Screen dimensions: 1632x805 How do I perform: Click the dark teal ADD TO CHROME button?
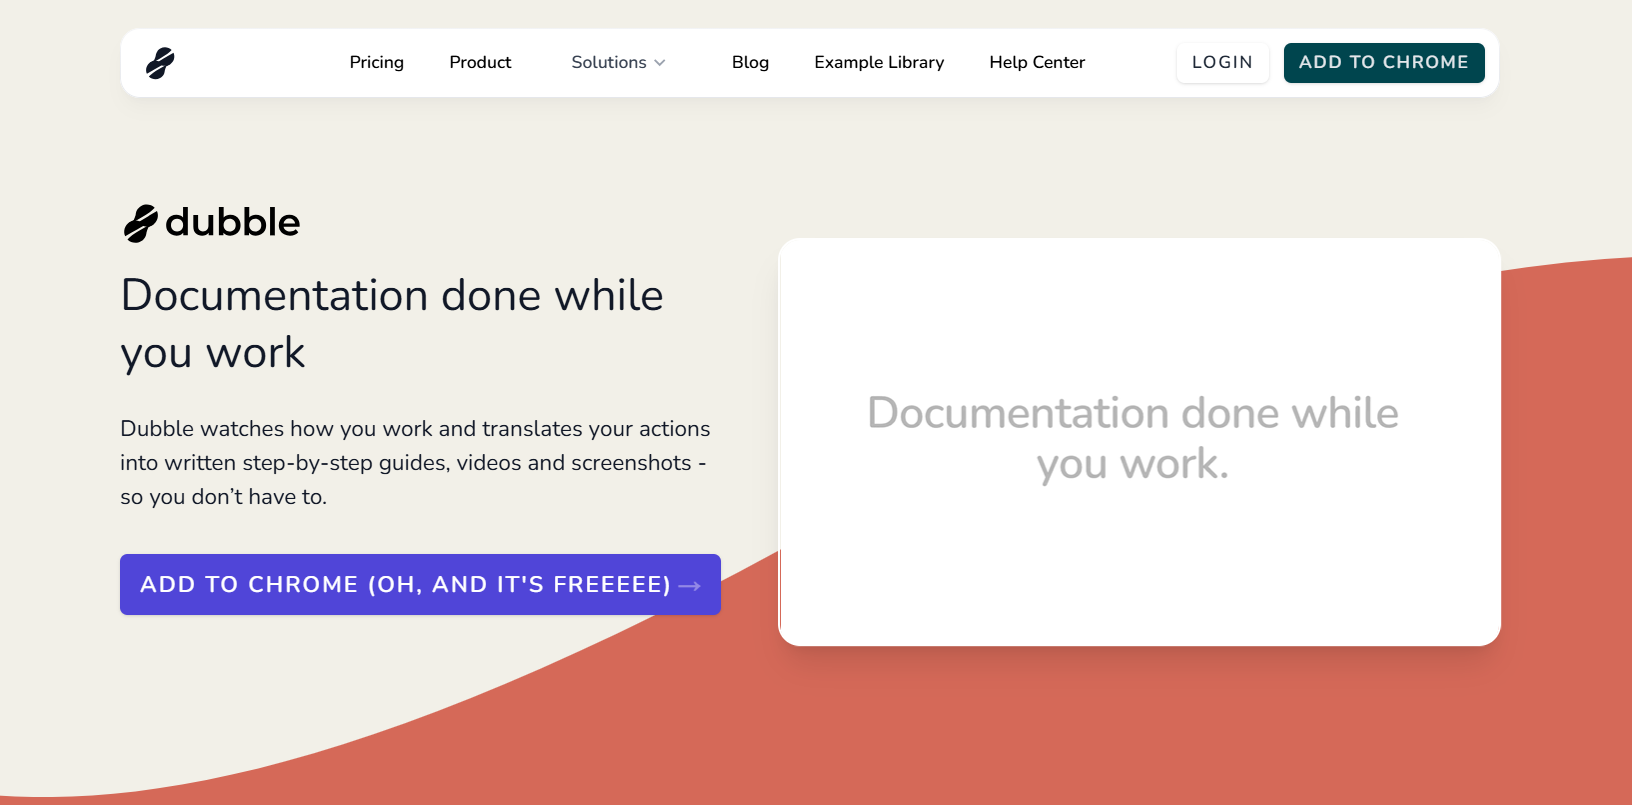(x=1384, y=62)
